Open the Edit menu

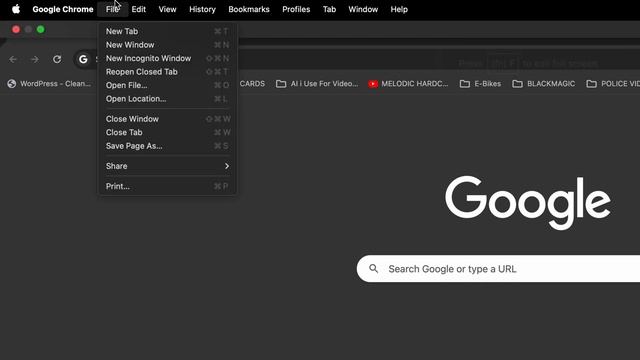(138, 9)
